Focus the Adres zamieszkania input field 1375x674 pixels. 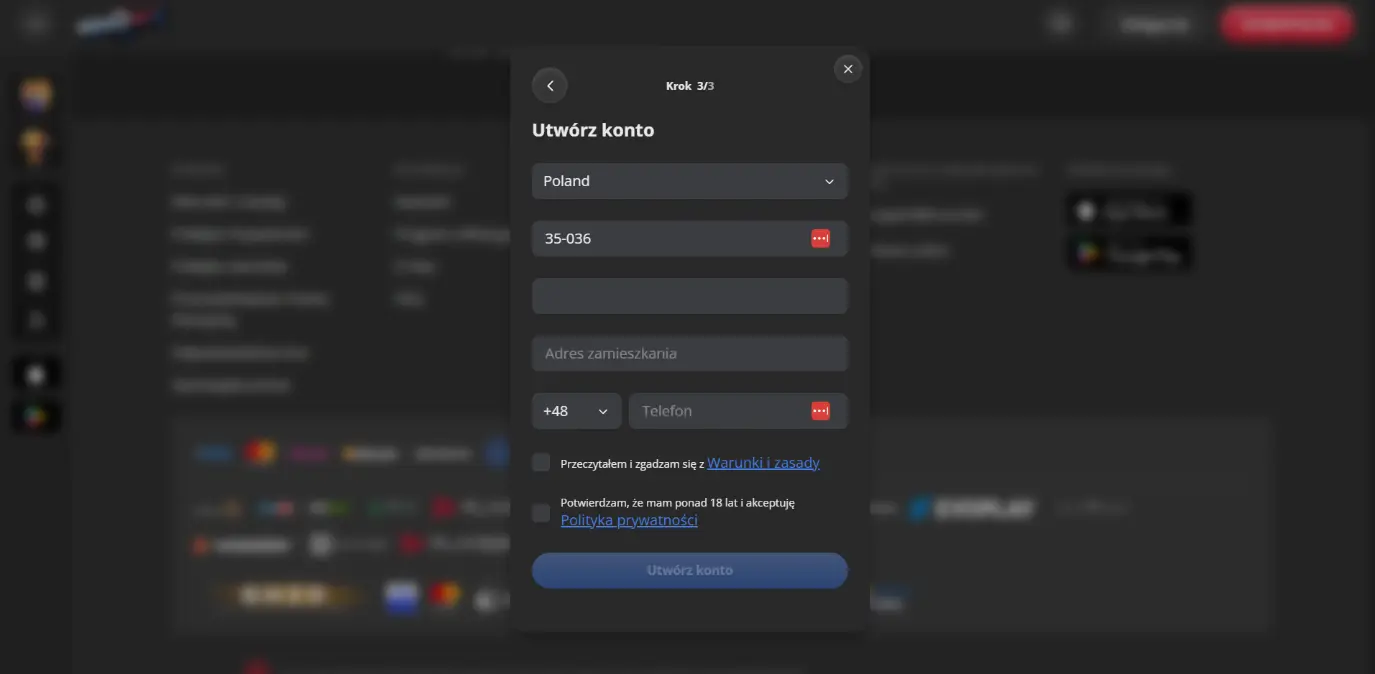689,353
